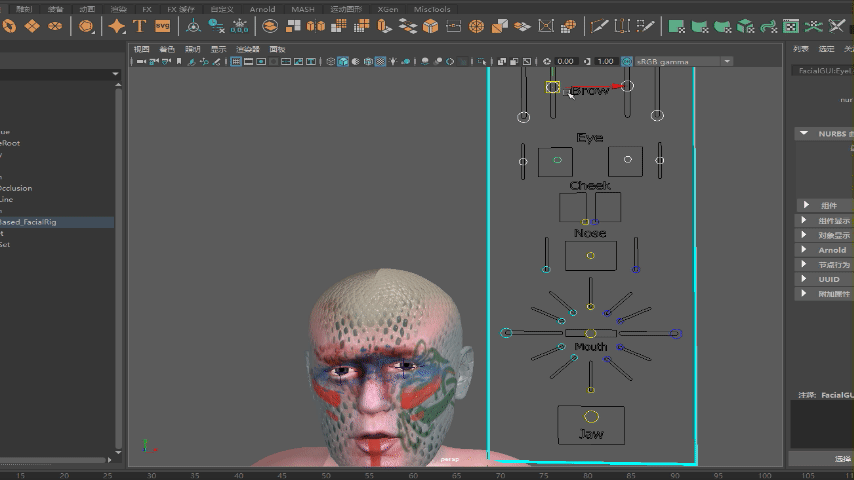The image size is (854, 480).
Task: Expand the 节点行为 section
Action: 804,264
